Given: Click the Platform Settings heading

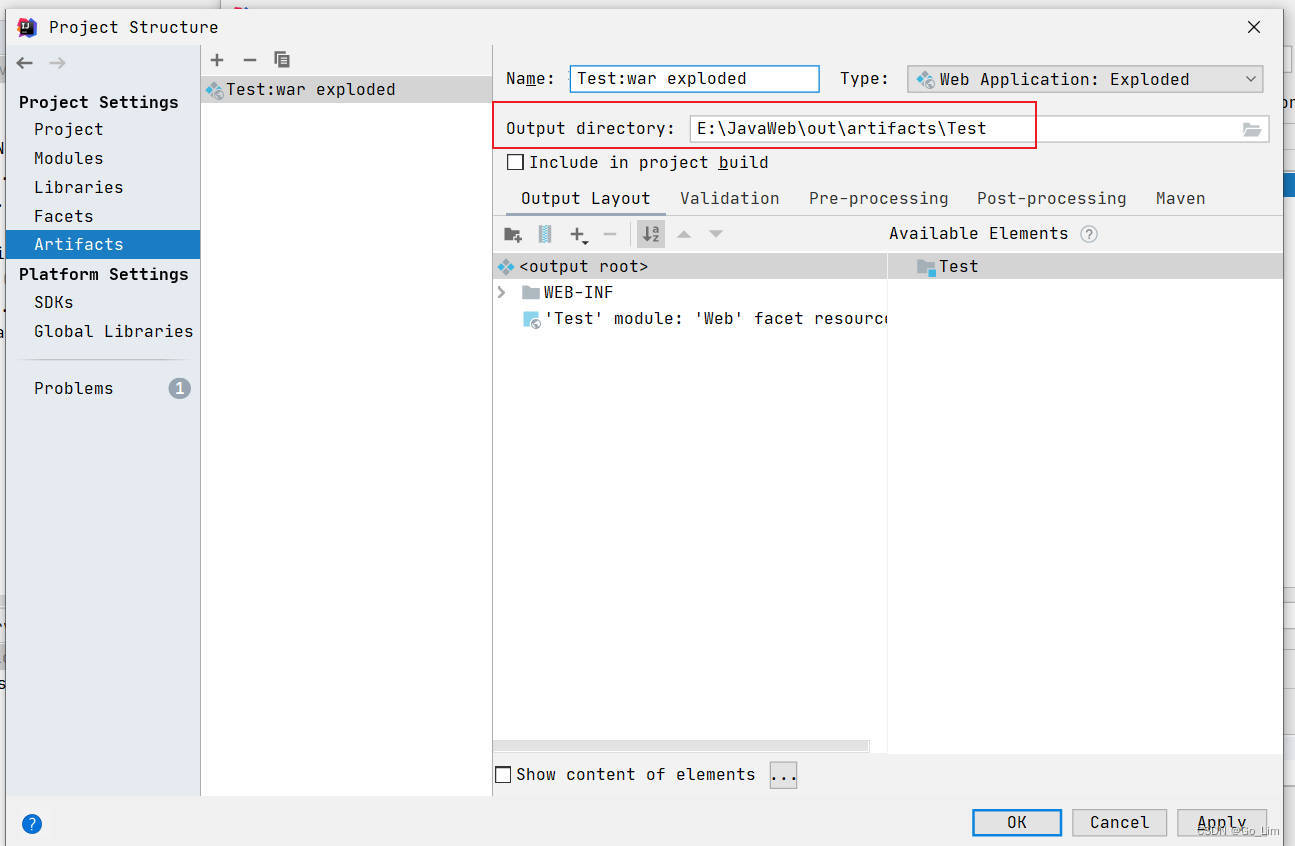Looking at the screenshot, I should (103, 274).
